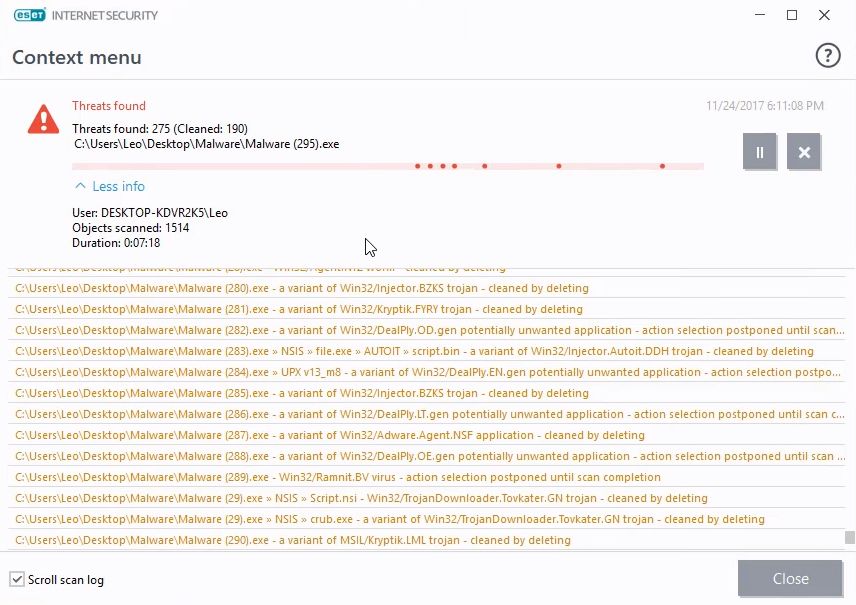Viewport: 856px width, 605px height.
Task: Click the scan log scrollbar thumb
Action: click(x=849, y=537)
